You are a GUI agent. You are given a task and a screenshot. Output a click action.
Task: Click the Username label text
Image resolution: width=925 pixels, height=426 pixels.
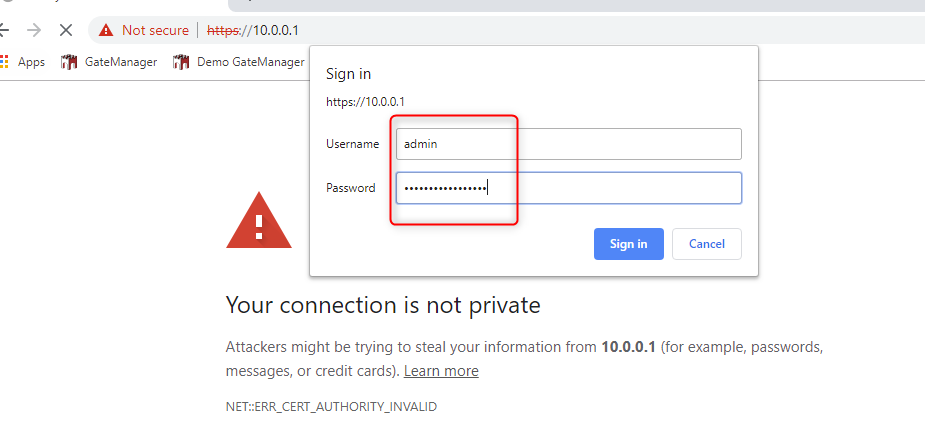click(353, 144)
